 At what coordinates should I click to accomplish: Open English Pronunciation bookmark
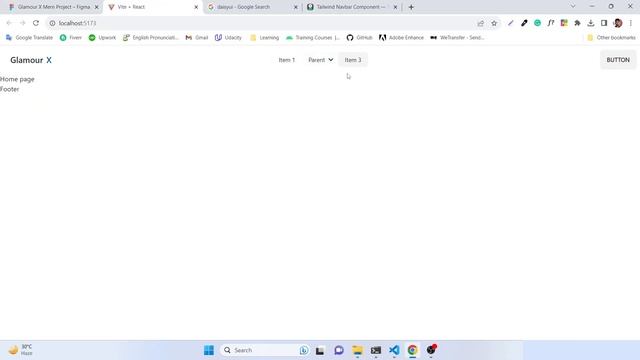[x=151, y=38]
